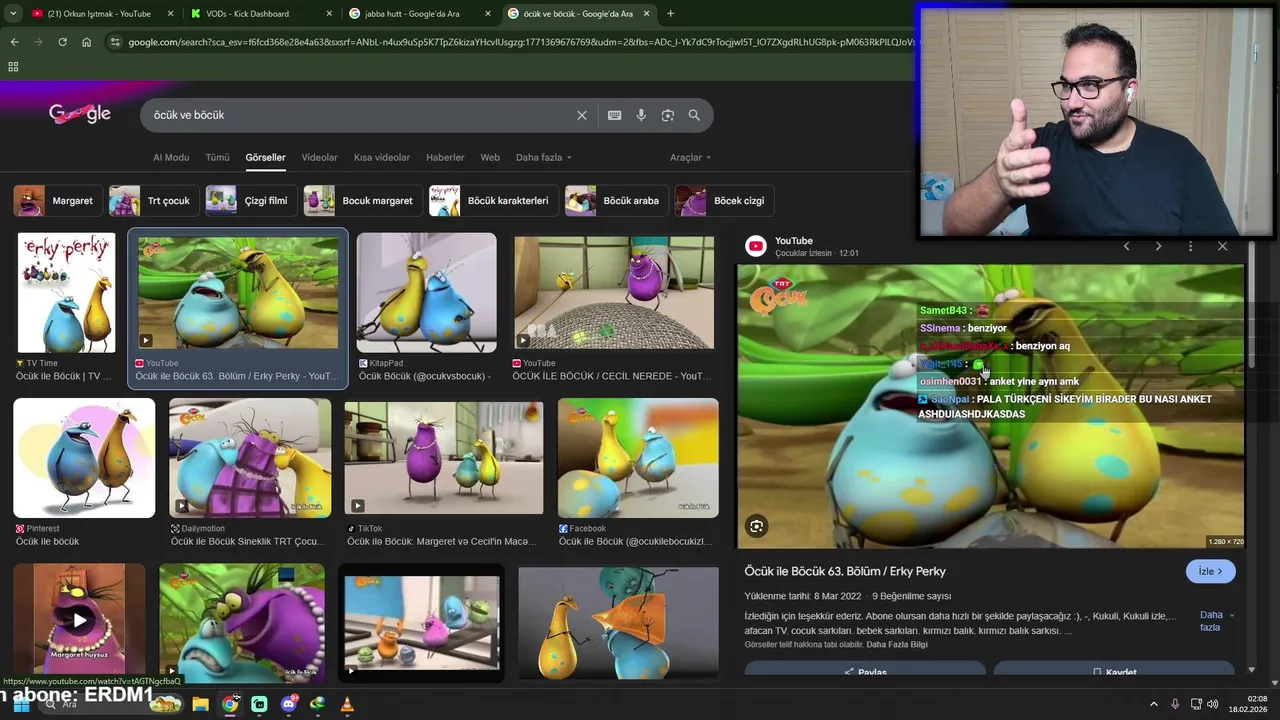Close the VODs Kick Dashboard tab
Screen dimensions: 1280x720
(x=330, y=14)
